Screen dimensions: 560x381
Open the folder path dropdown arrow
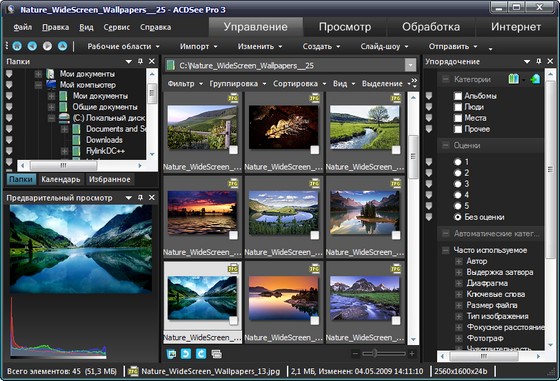tap(410, 65)
